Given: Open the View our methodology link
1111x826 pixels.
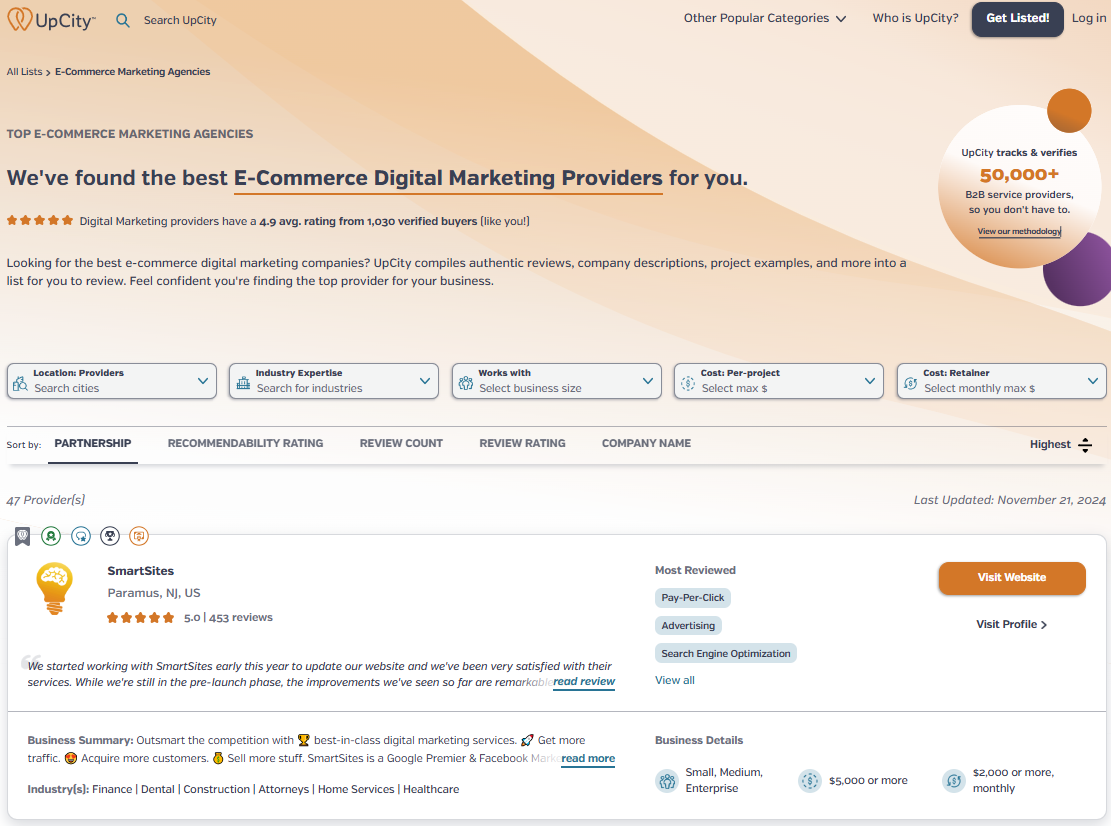Looking at the screenshot, I should 1019,232.
